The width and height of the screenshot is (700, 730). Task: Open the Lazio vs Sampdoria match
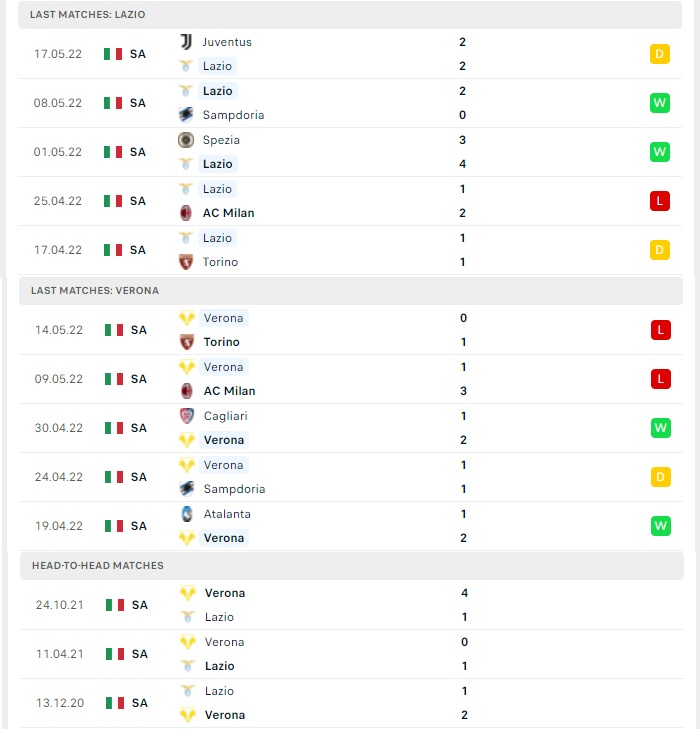[350, 103]
